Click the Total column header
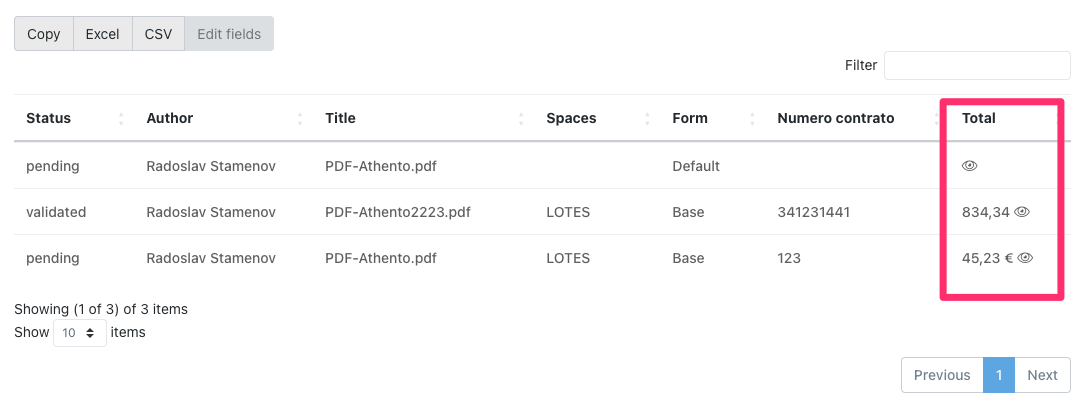Image resolution: width=1083 pixels, height=398 pixels. [979, 118]
